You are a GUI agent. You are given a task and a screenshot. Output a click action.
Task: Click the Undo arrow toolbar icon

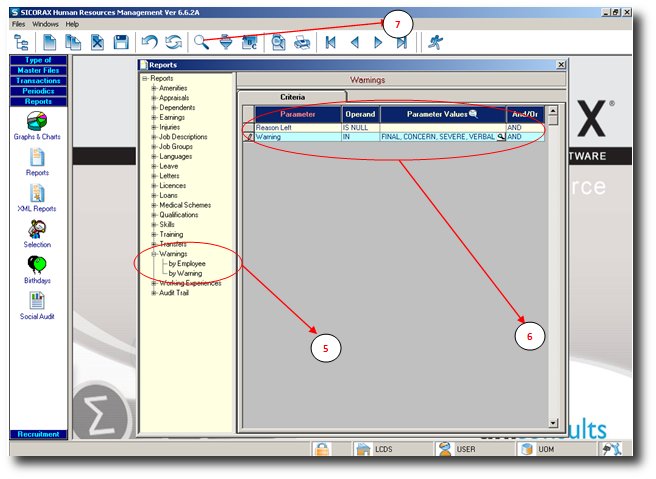[x=149, y=42]
